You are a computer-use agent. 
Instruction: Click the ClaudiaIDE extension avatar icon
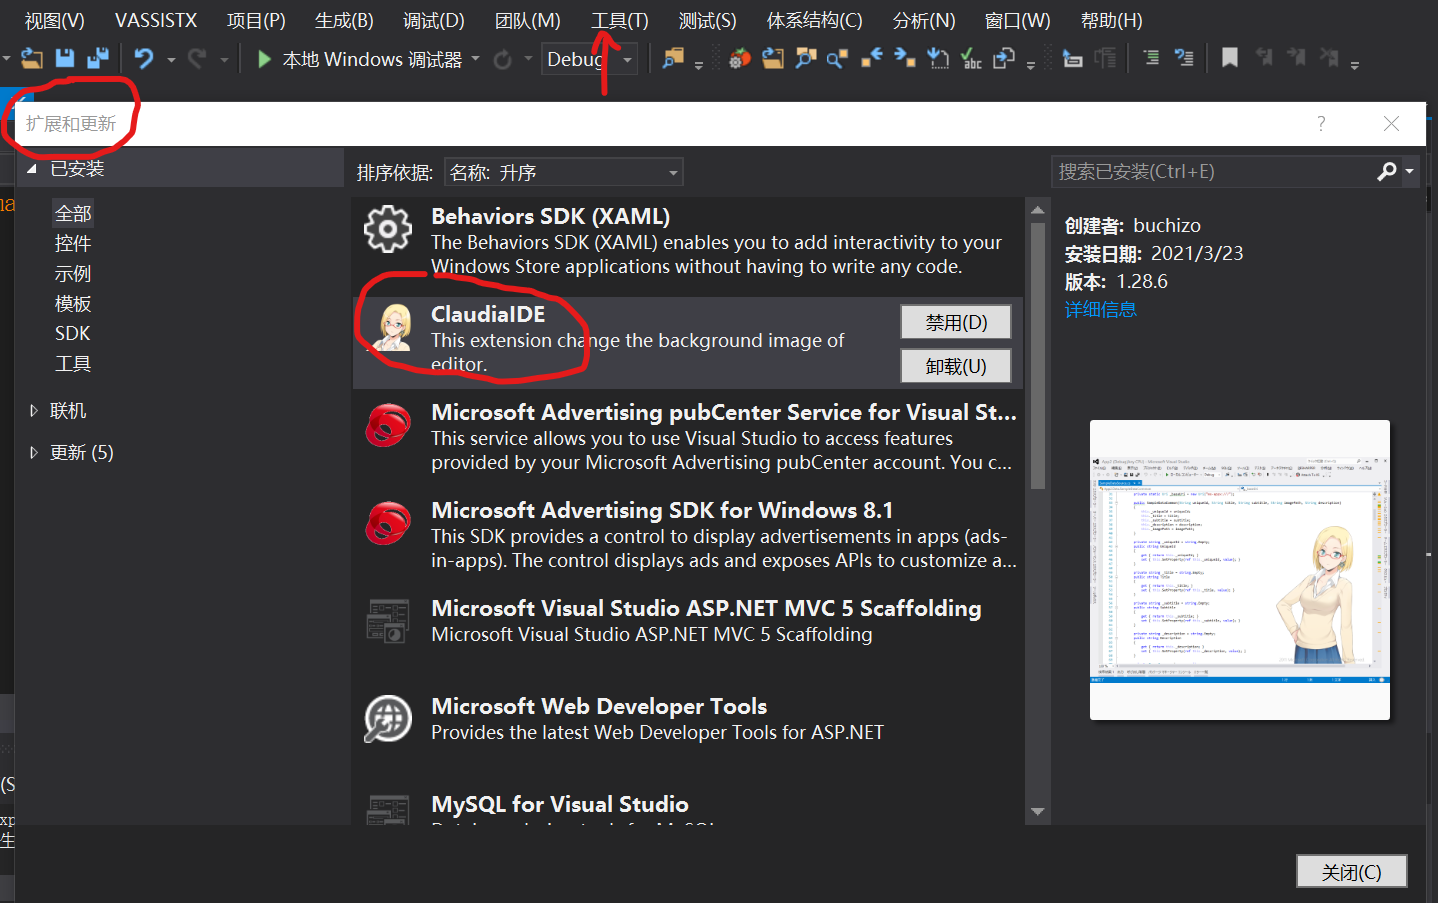(391, 327)
